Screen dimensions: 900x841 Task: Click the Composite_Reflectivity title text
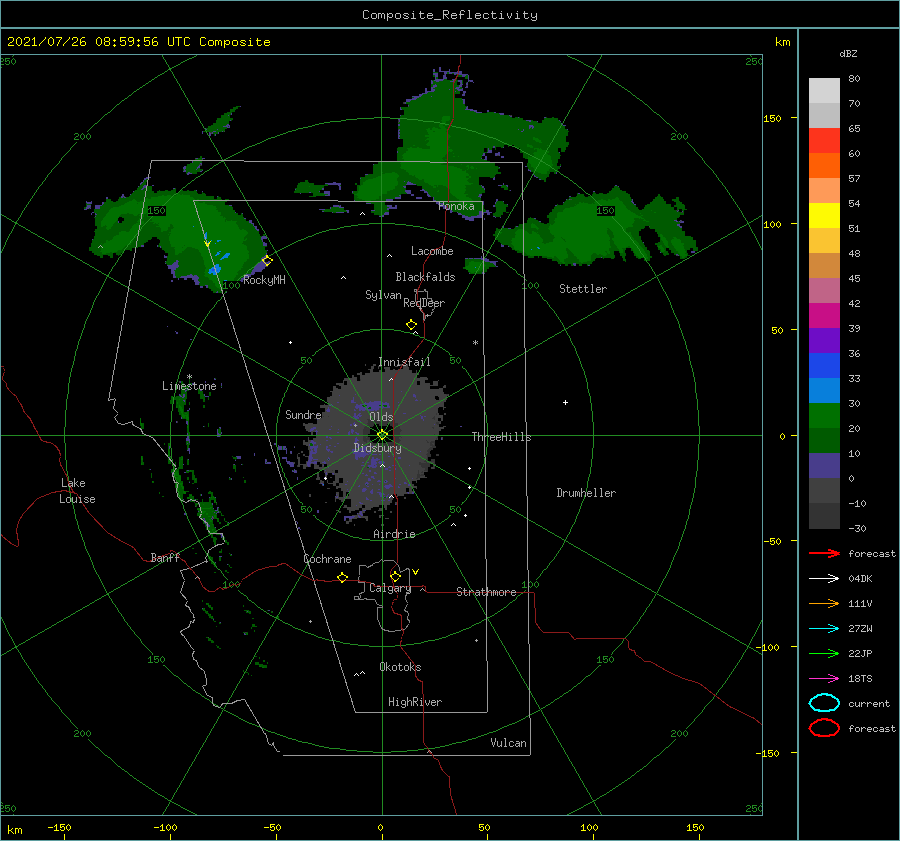[450, 15]
